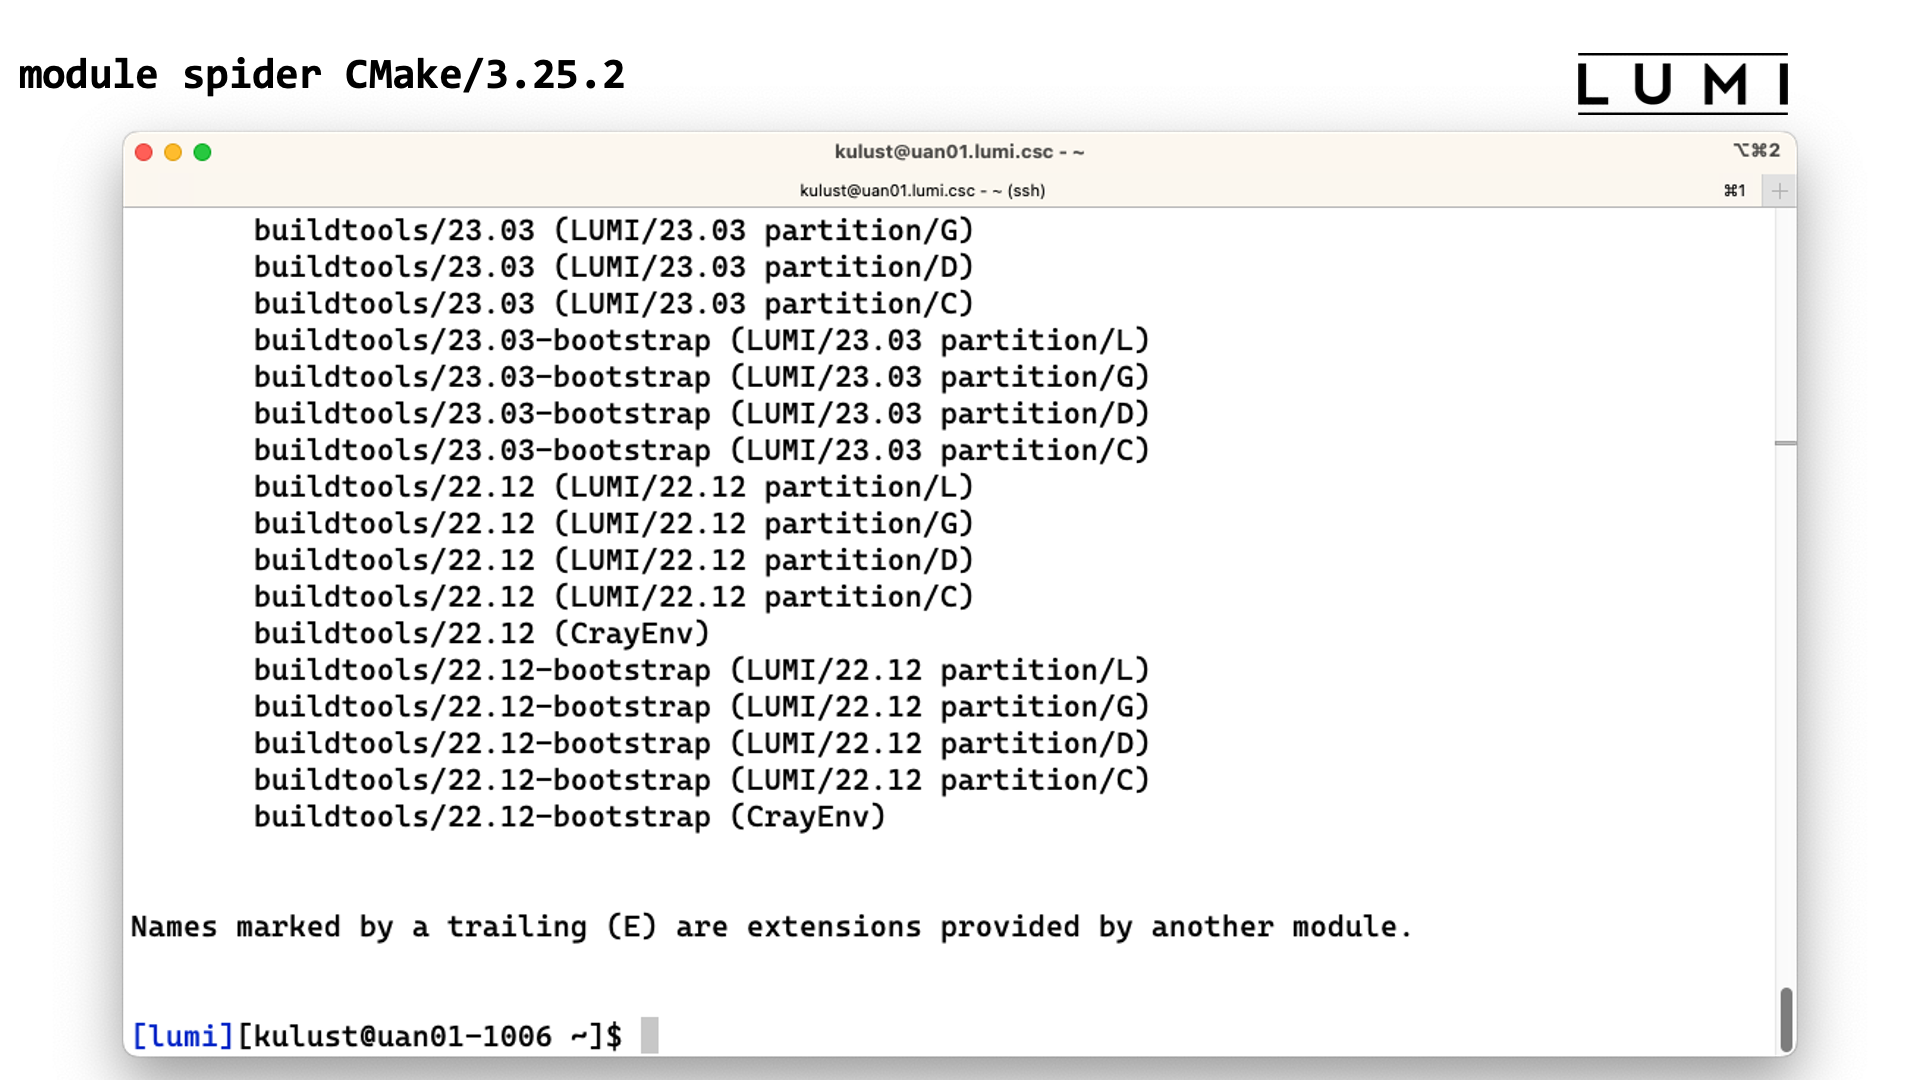Screen dimensions: 1920x1080
Task: Select the kulust@uan01.lumi.csc (ssh) tab
Action: pyautogui.click(x=922, y=191)
